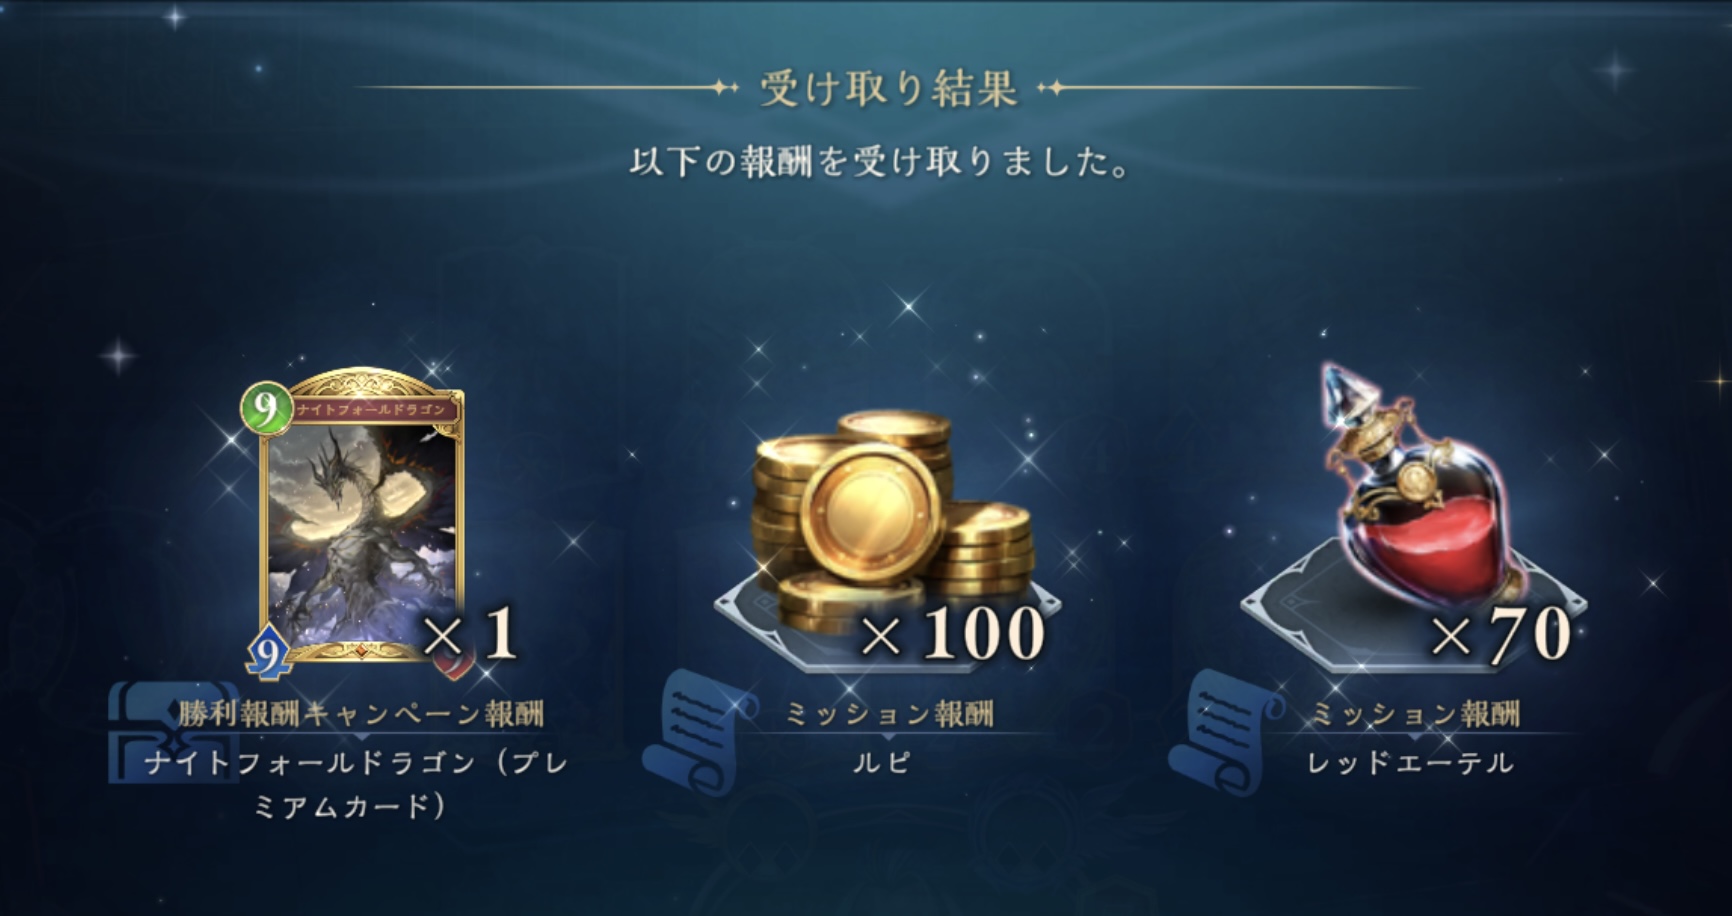This screenshot has width=1732, height=916.
Task: Click the 受け取り結果 title header
Action: click(x=888, y=89)
